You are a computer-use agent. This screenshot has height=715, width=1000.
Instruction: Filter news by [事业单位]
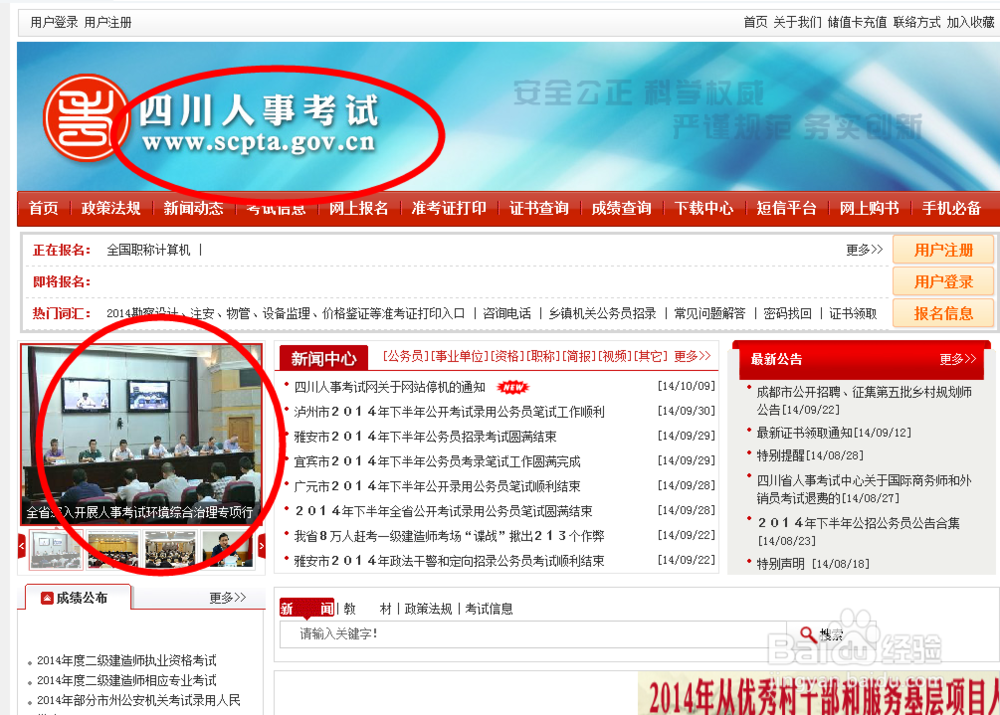click(x=459, y=356)
